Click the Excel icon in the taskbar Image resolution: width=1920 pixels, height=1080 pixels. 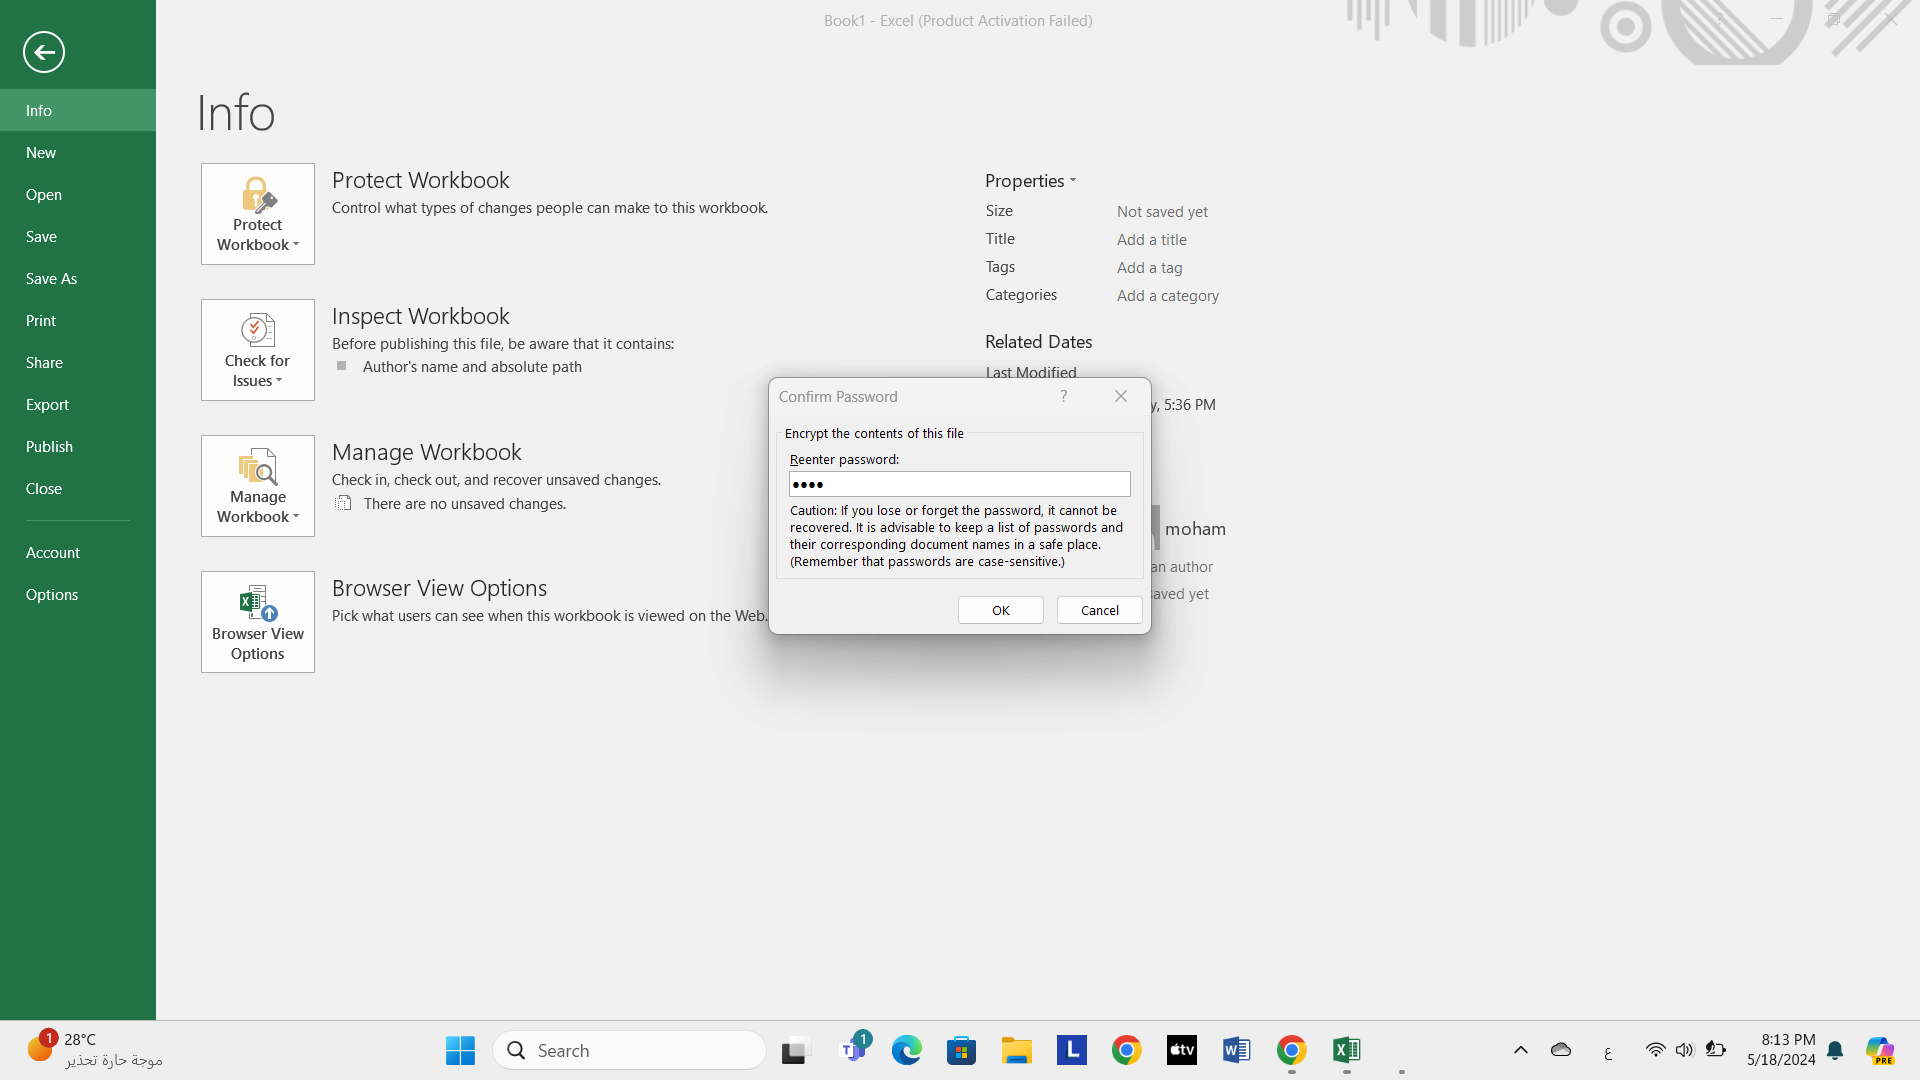point(1346,1050)
